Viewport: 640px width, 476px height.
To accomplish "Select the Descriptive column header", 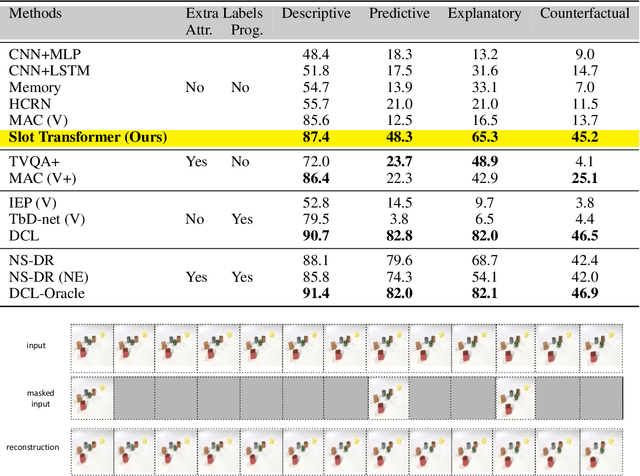I will pyautogui.click(x=315, y=13).
